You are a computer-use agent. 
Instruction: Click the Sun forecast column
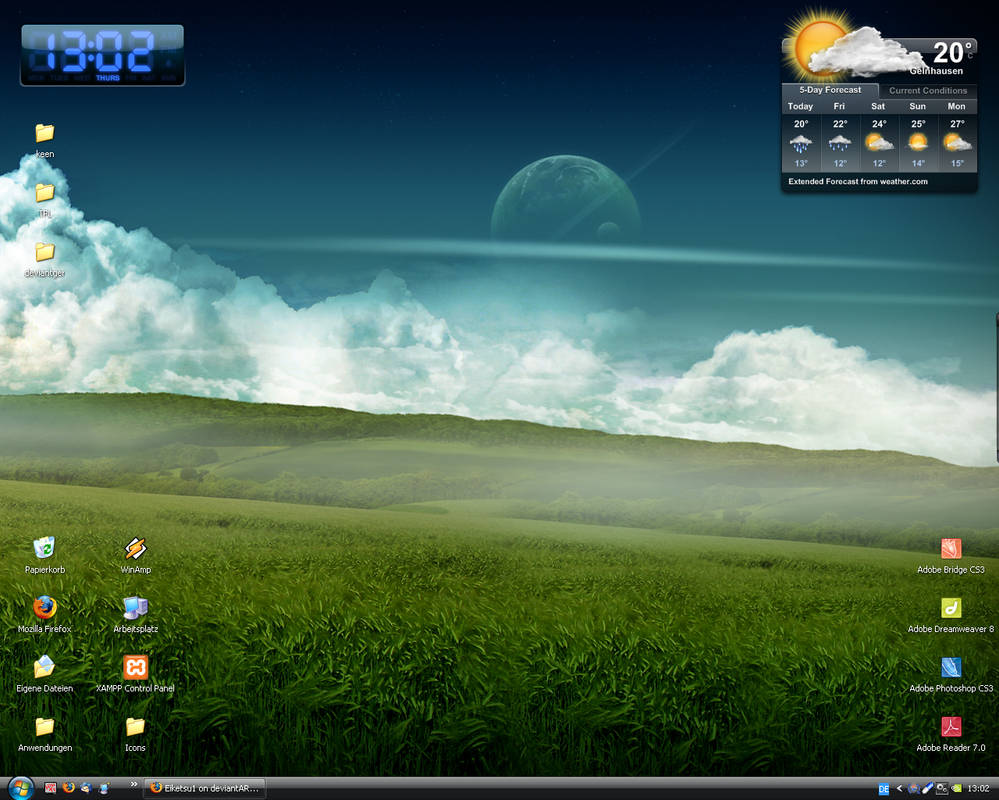pos(917,135)
